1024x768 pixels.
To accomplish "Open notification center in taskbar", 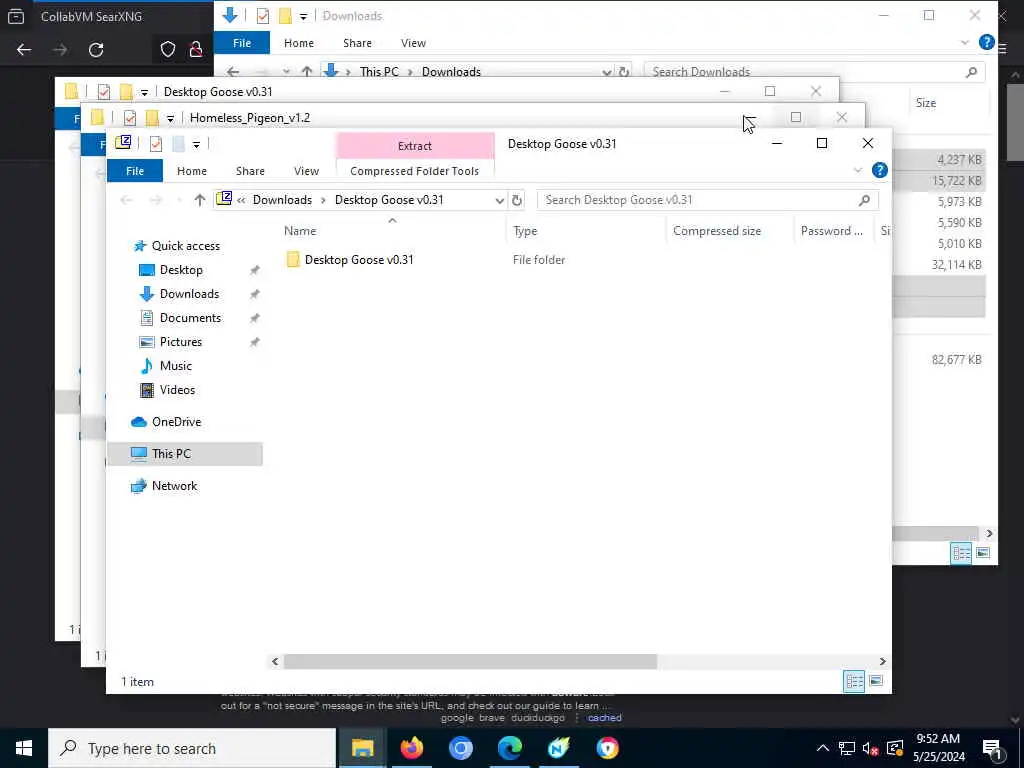I will tap(992, 749).
